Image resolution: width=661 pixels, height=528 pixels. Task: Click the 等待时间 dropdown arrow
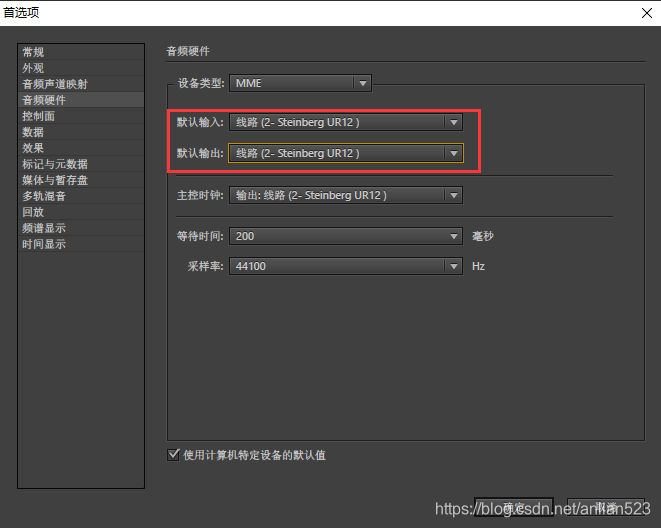(454, 236)
